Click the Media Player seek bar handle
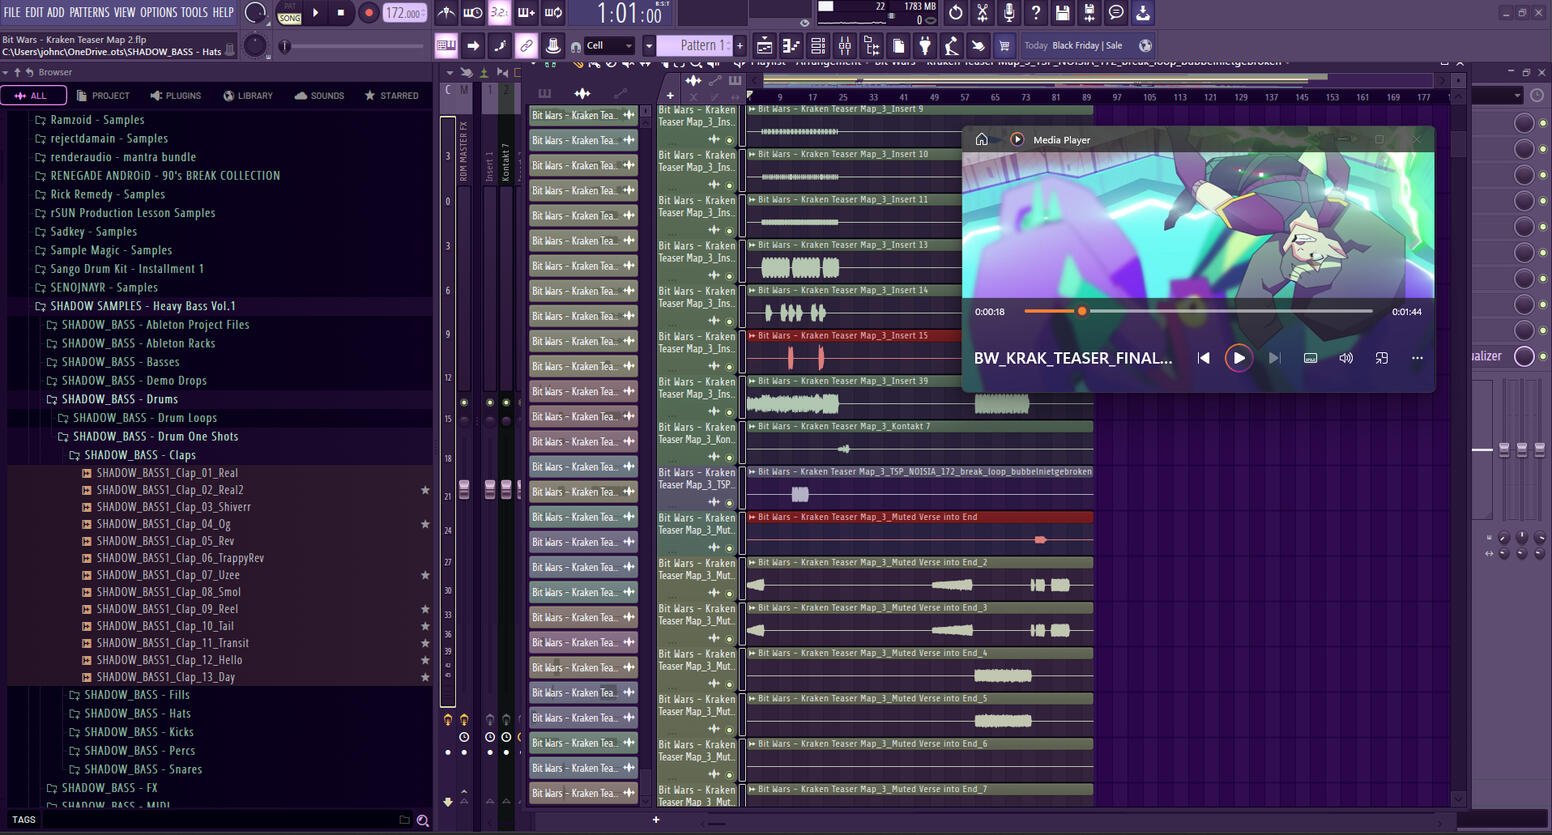Screen dimensions: 1552x835 (1081, 312)
